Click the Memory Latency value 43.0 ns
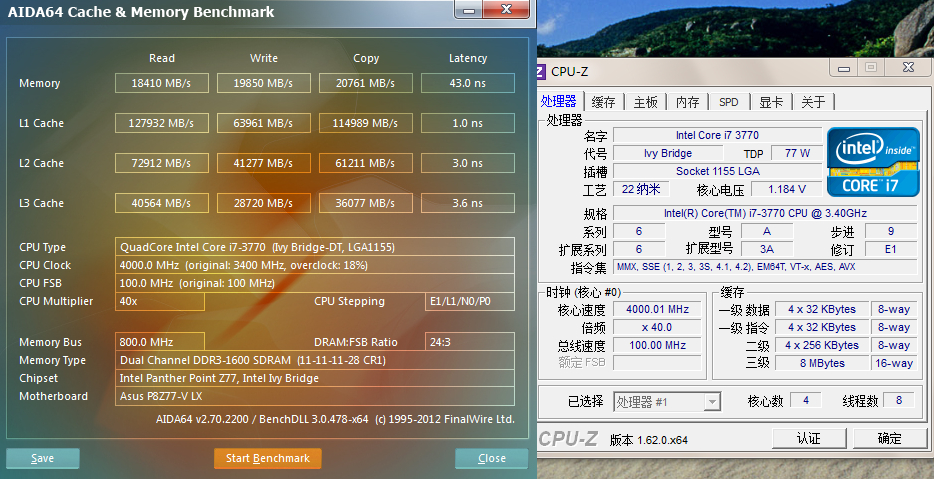The height and width of the screenshot is (479, 934). click(468, 83)
